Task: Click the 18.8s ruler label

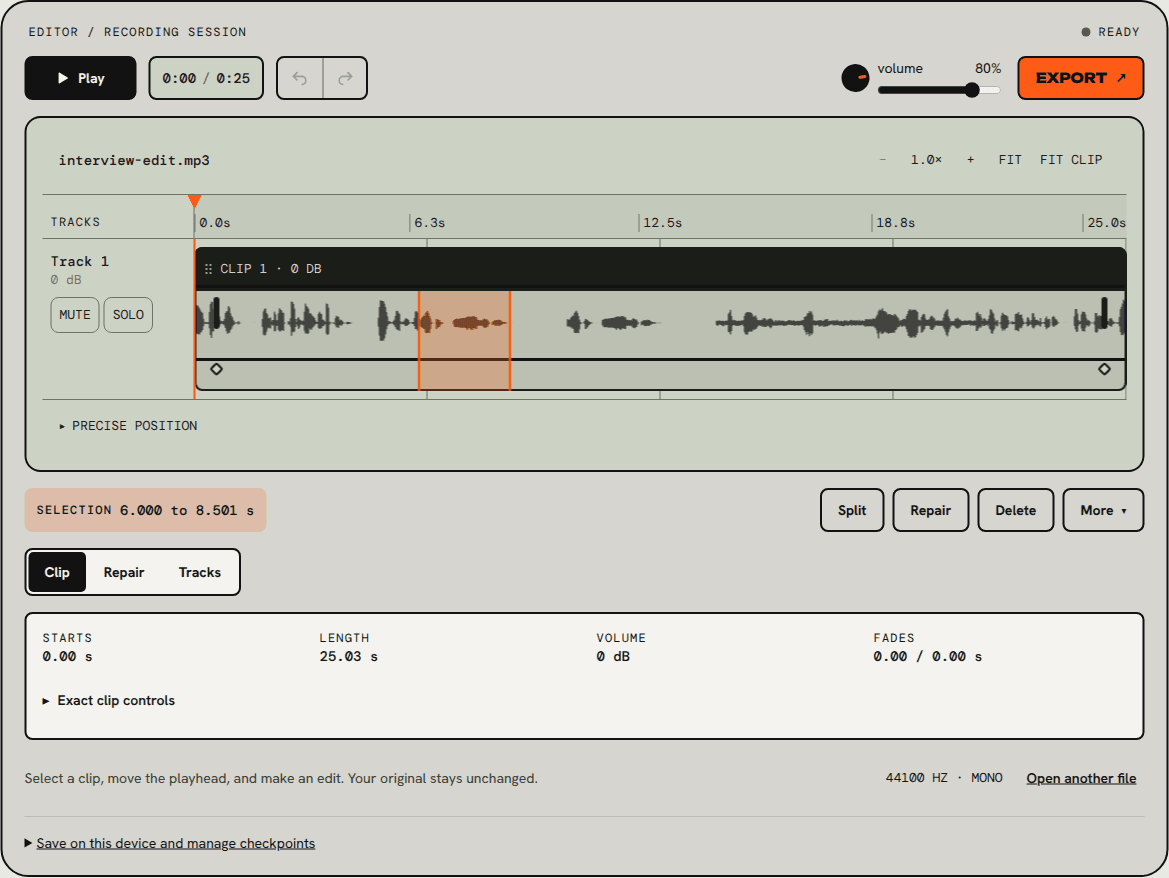Action: pos(895,223)
